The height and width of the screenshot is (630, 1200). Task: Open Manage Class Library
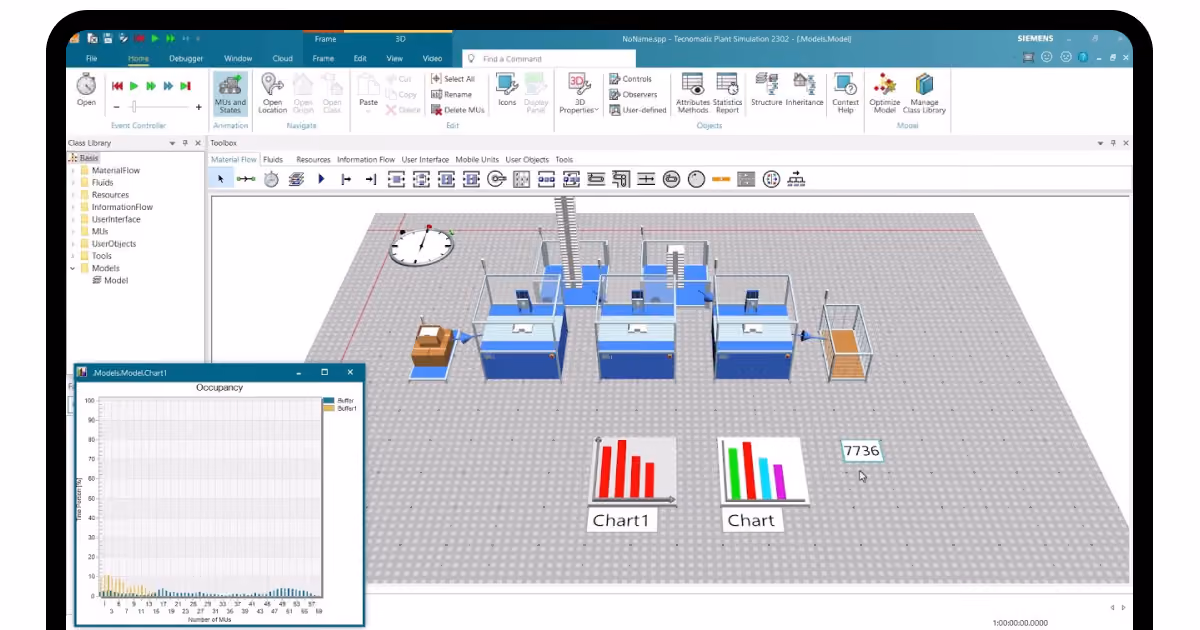coord(924,93)
